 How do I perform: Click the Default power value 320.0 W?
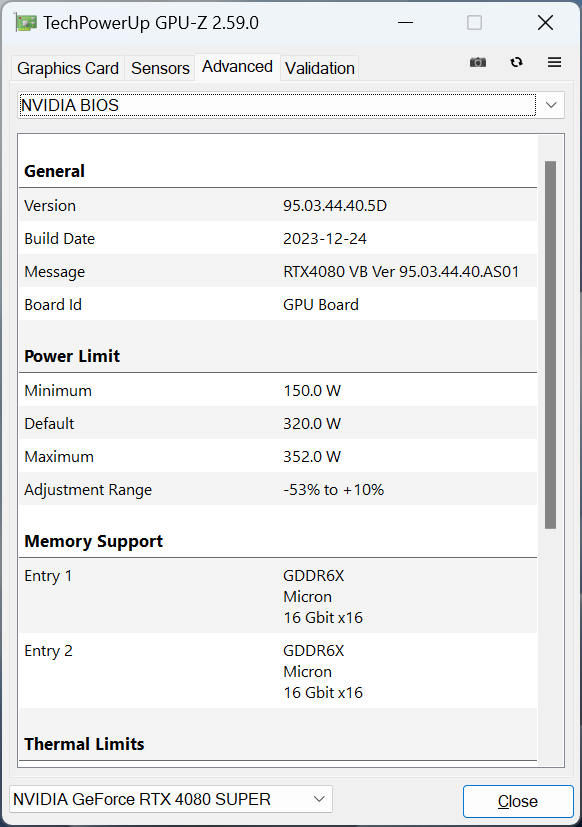(312, 424)
